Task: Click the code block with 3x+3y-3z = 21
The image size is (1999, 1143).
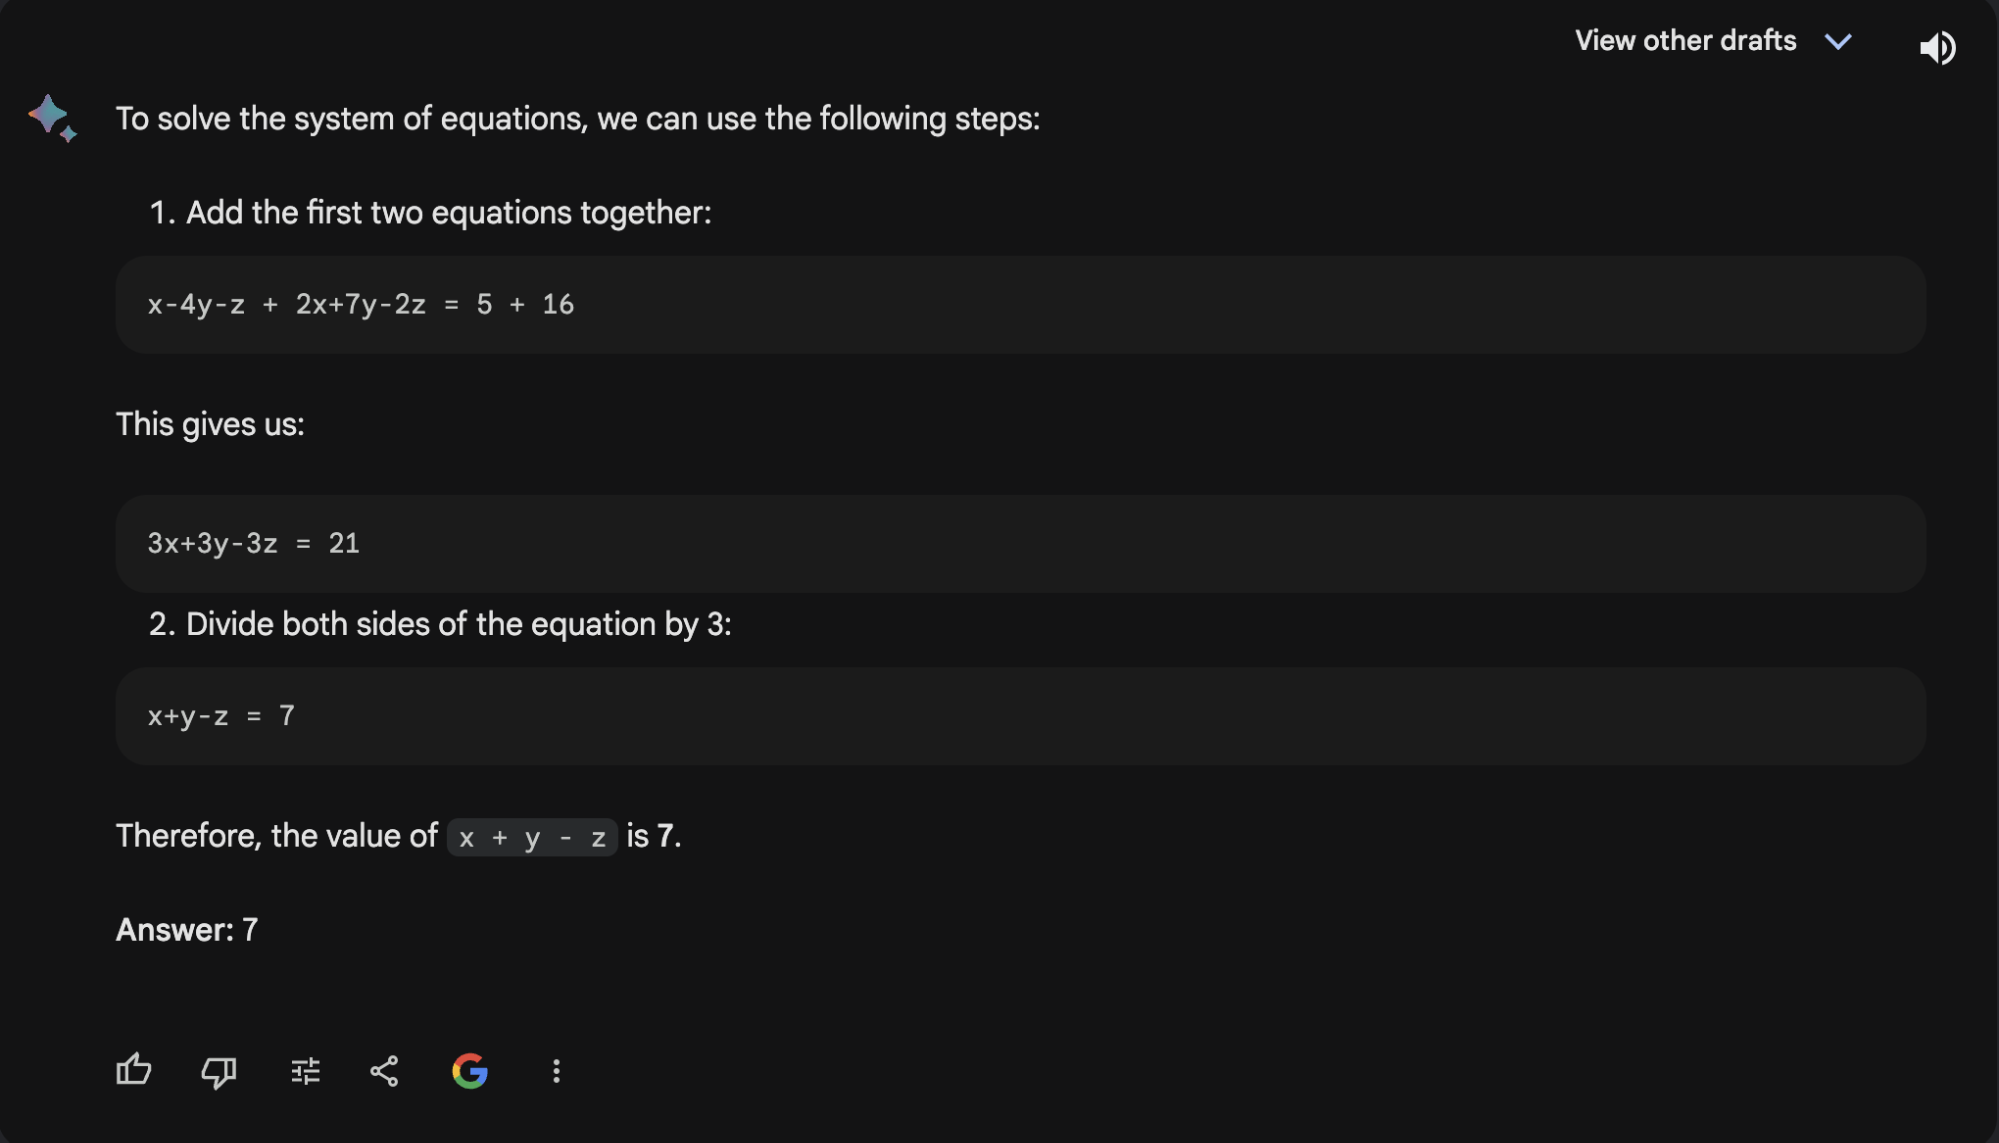Action: (x=1020, y=543)
